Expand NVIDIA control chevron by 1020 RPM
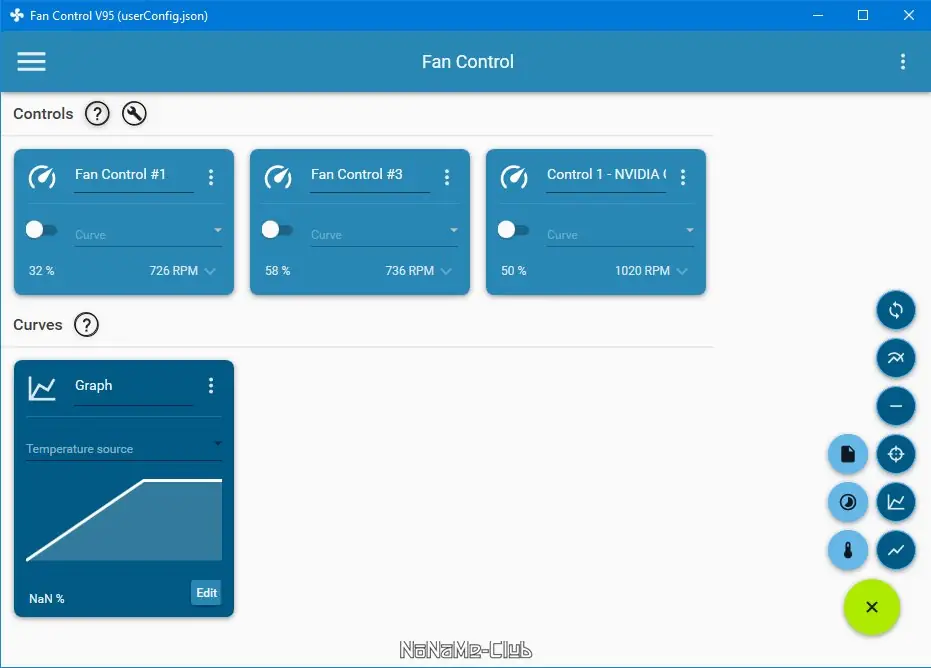 (x=682, y=271)
